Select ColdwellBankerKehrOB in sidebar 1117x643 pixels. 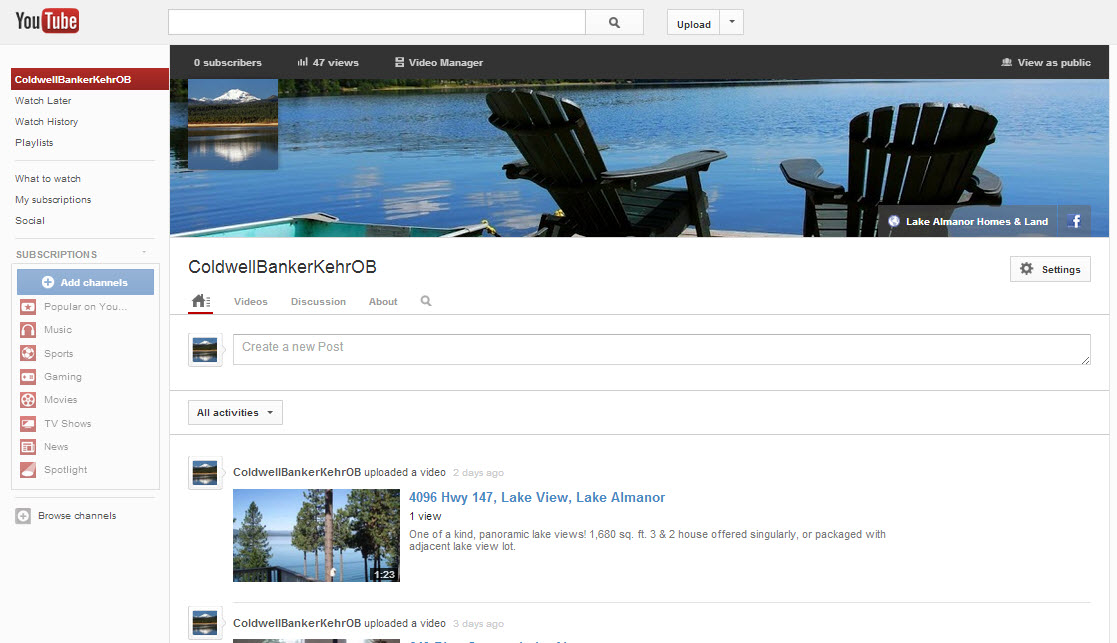(90, 79)
